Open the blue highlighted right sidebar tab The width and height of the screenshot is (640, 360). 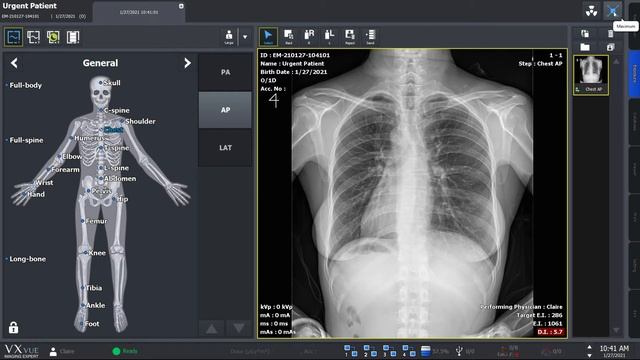pos(634,74)
